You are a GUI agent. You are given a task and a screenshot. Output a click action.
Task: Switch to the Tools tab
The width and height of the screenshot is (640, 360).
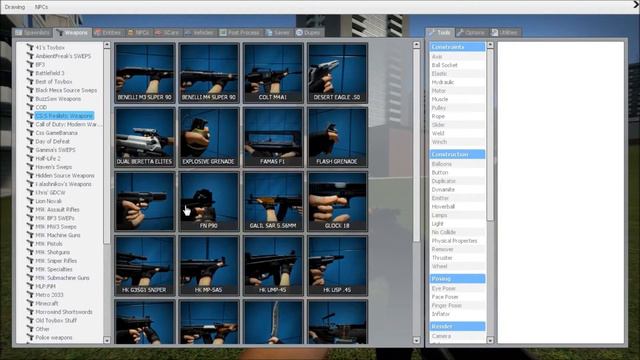(x=440, y=33)
